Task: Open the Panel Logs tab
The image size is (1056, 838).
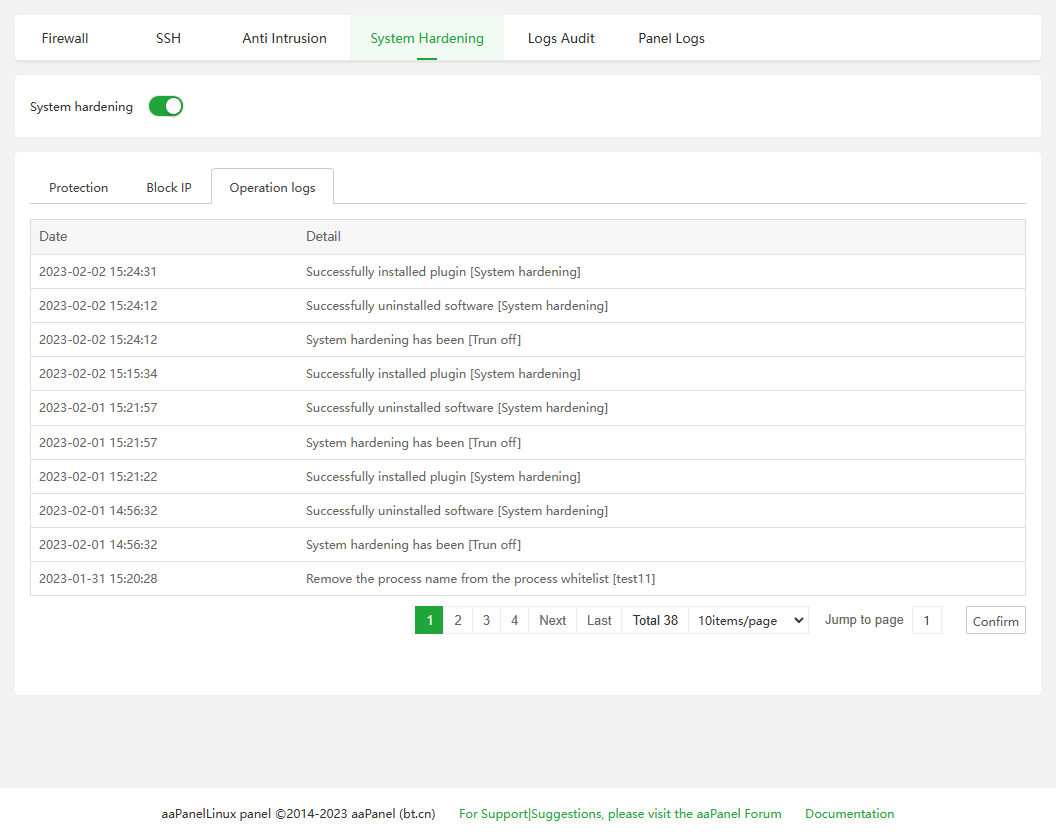Action: (671, 38)
